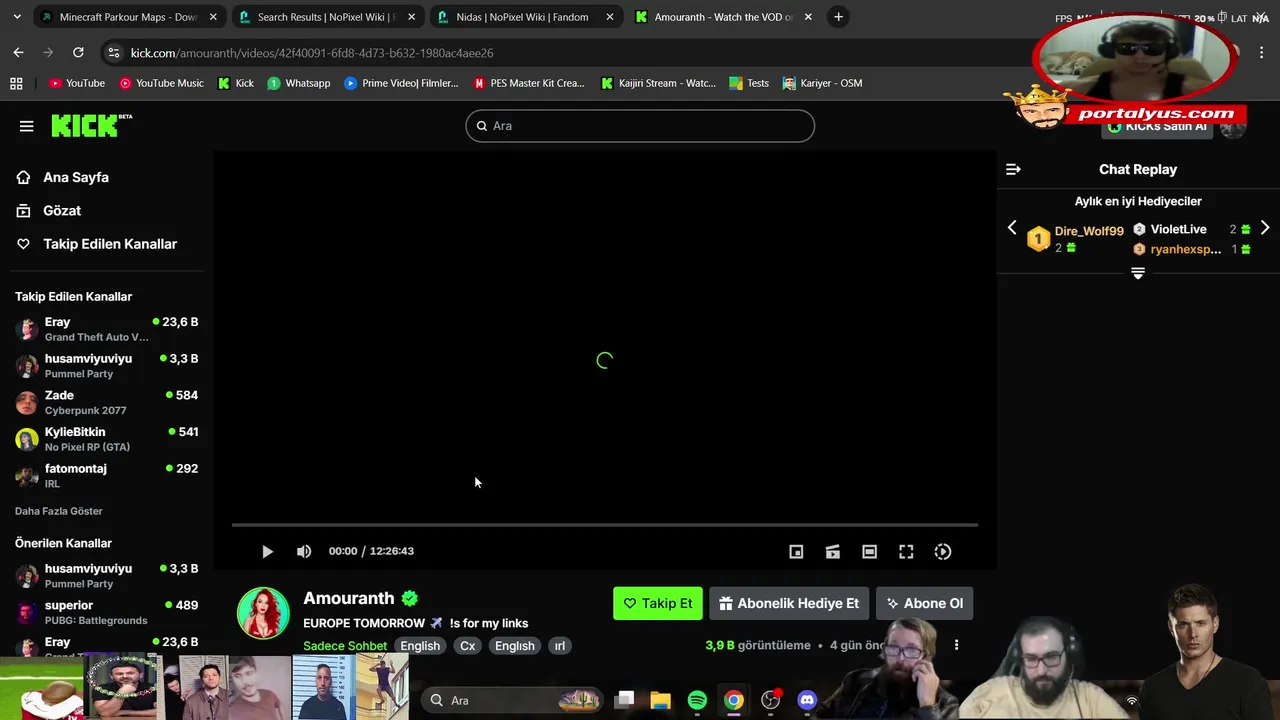This screenshot has width=1280, height=720.
Task: Subscribe with Abone Ol button
Action: coord(925,603)
